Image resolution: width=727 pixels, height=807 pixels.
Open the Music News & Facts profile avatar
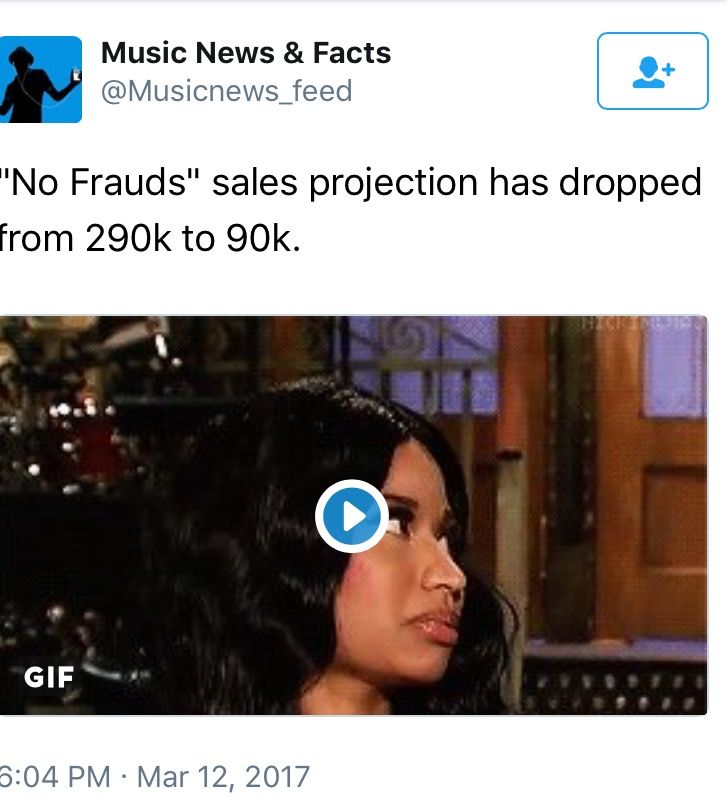coord(41,79)
